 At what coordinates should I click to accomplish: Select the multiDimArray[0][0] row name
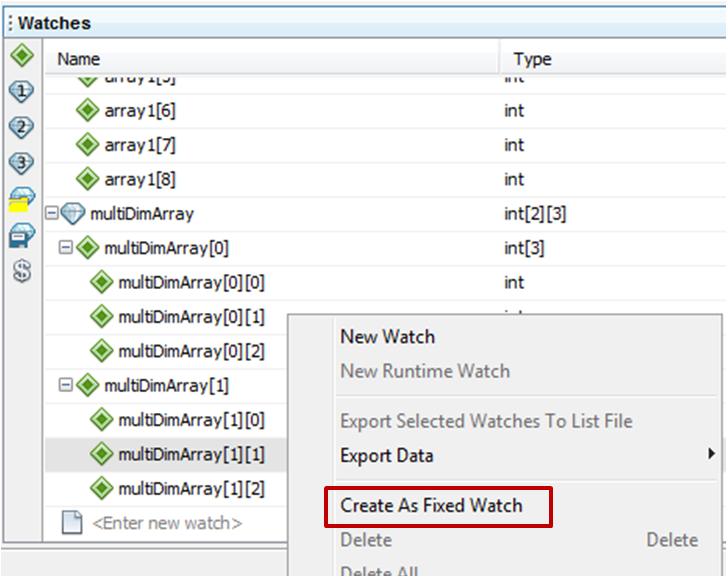[x=191, y=282]
